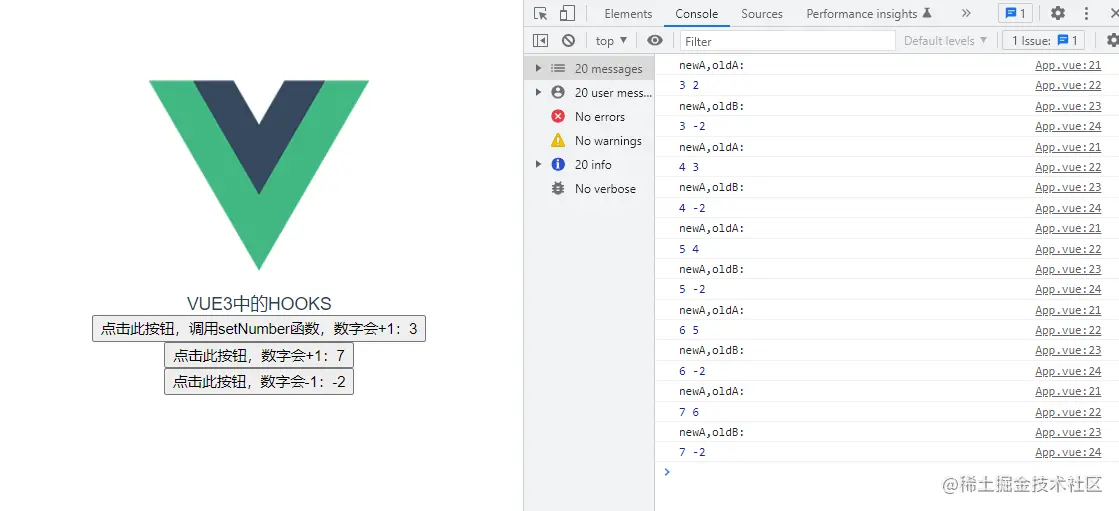Image resolution: width=1119 pixels, height=511 pixels.
Task: Click the Vue logo image
Action: pyautogui.click(x=259, y=175)
